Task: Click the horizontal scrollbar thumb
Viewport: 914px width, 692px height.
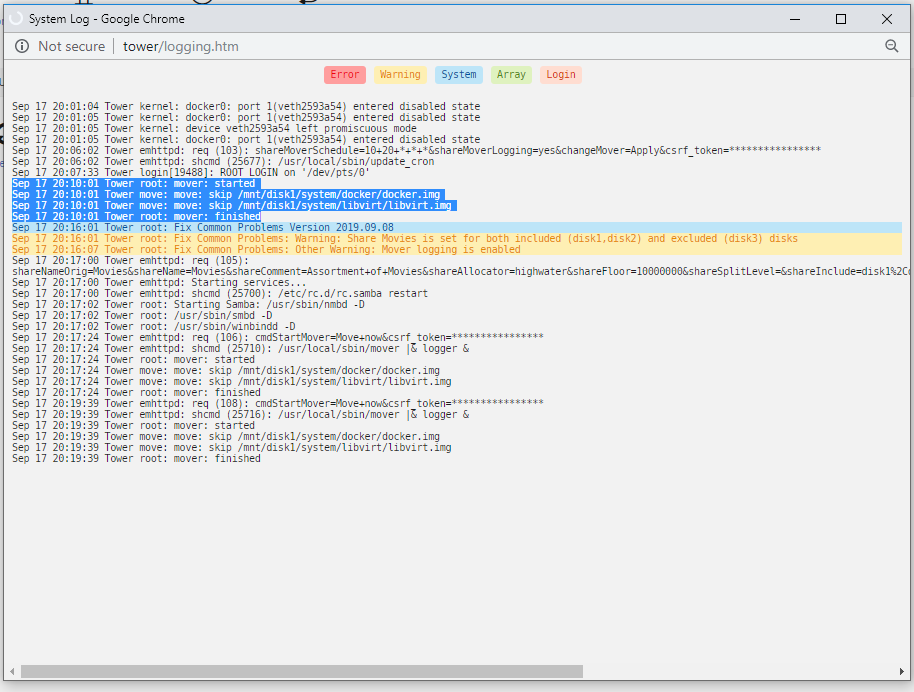Action: tap(302, 672)
